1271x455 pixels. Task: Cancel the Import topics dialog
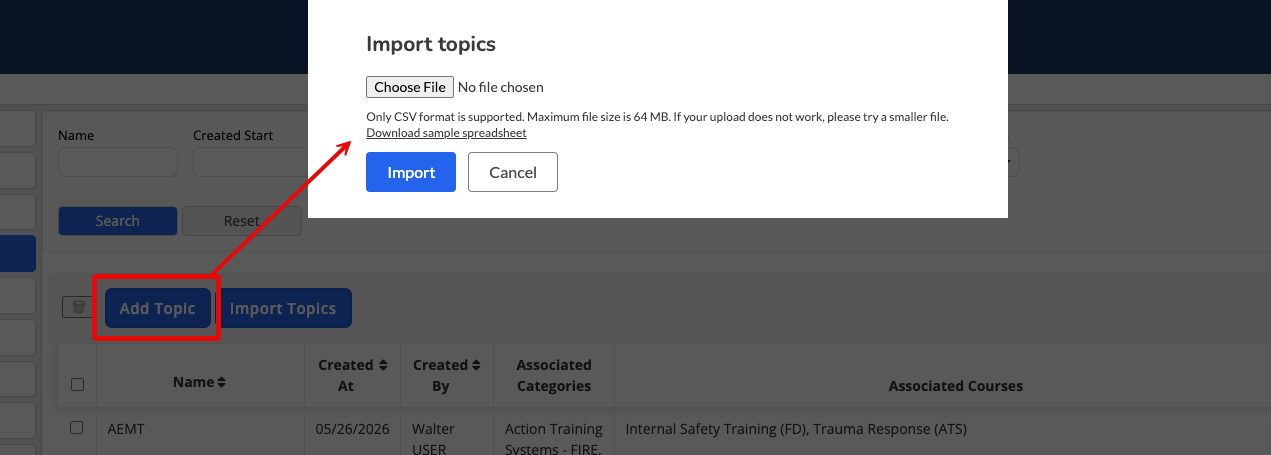[x=513, y=172]
